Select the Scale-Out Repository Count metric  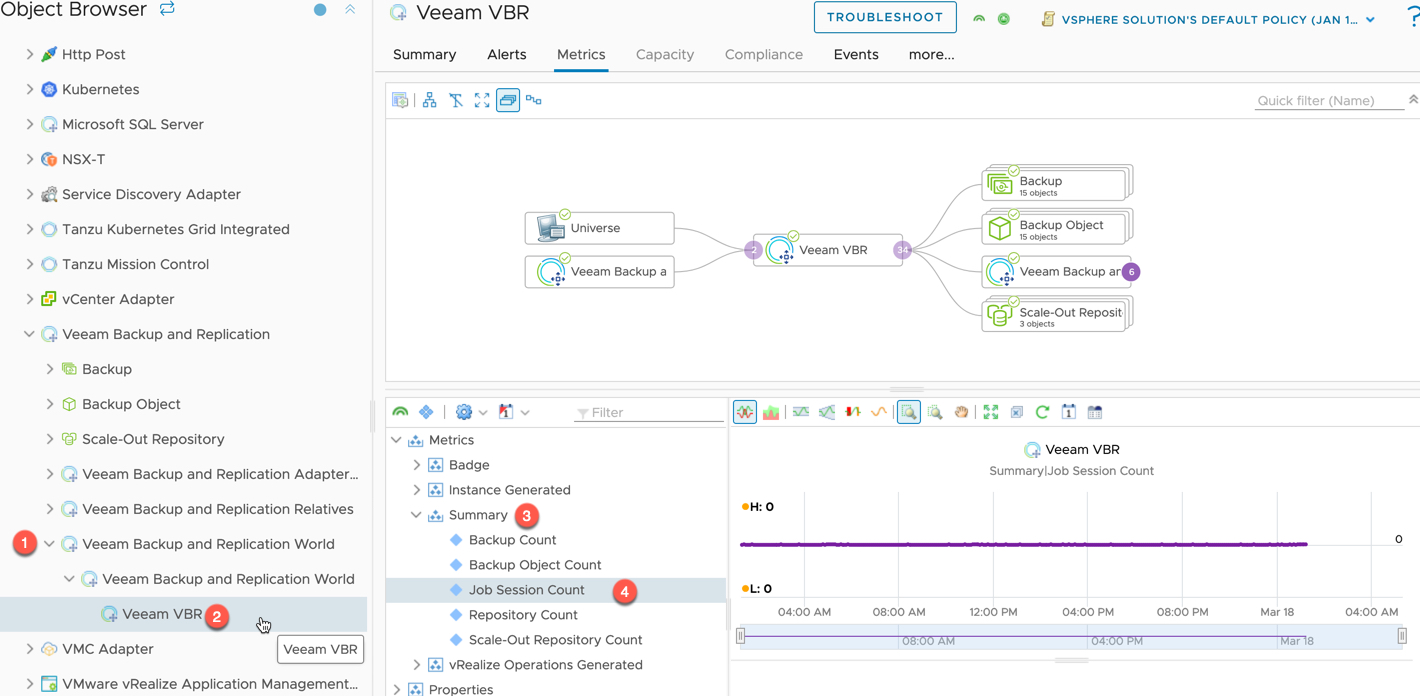click(x=555, y=640)
